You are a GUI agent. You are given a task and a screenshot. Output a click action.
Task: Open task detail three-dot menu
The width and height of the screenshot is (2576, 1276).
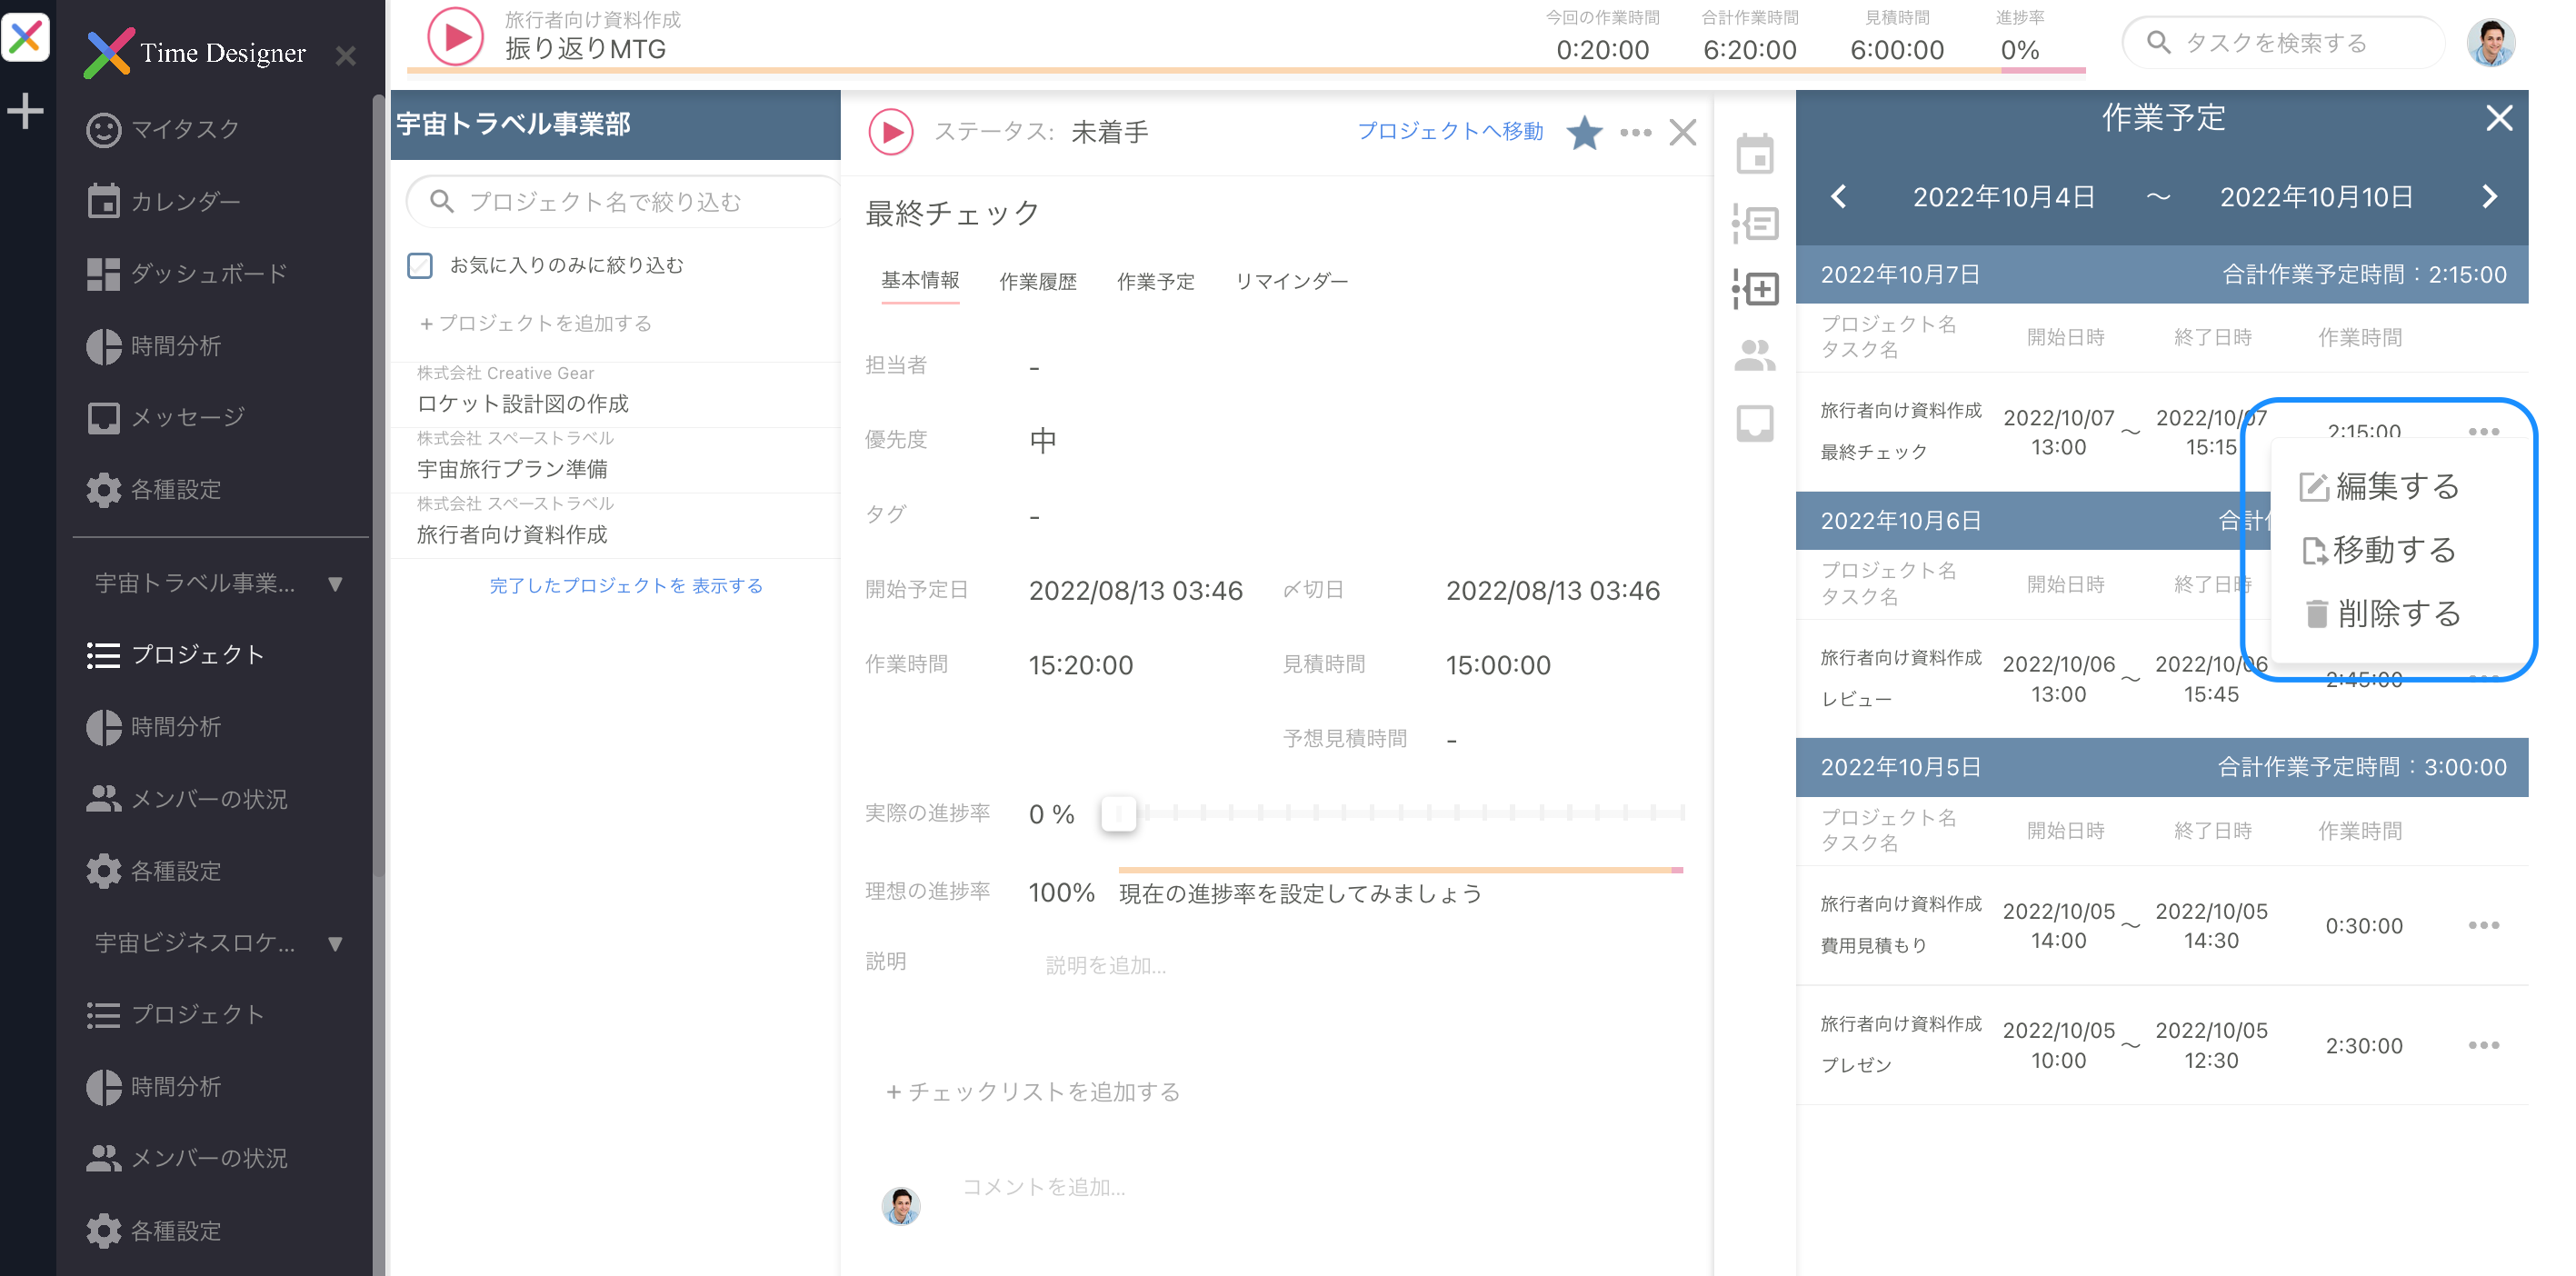(x=1635, y=132)
